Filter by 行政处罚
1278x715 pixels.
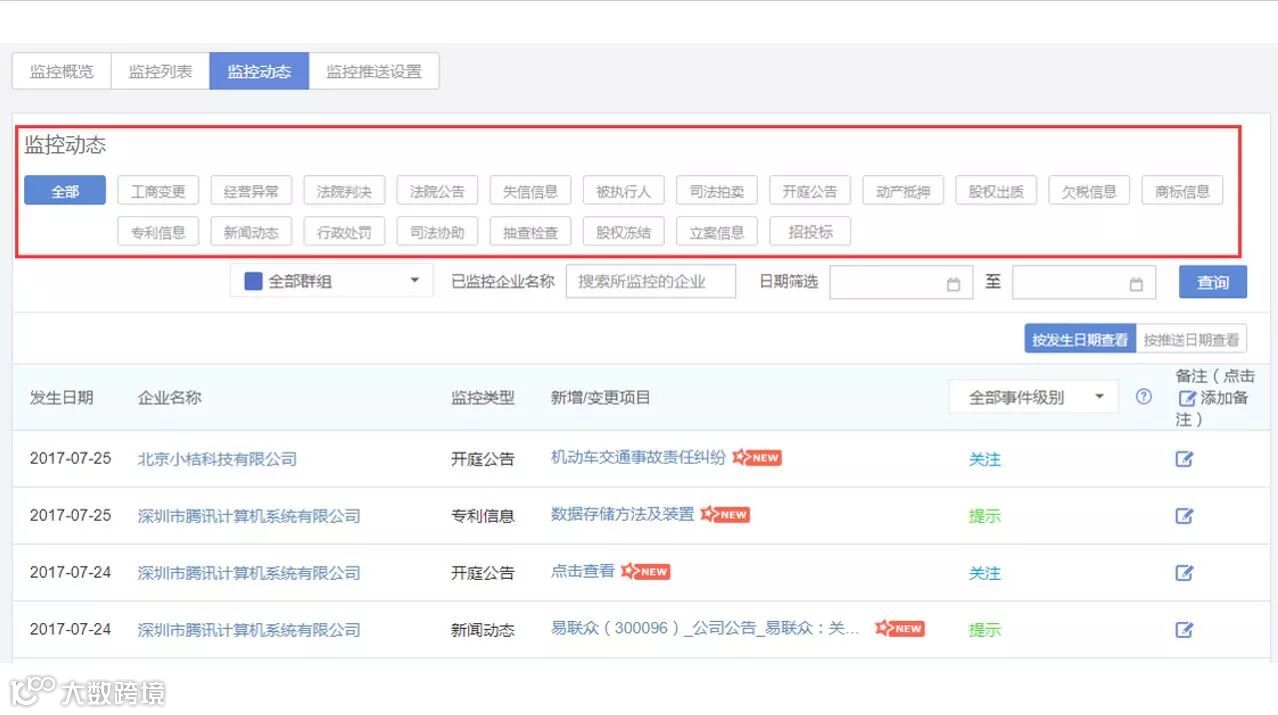click(x=344, y=232)
